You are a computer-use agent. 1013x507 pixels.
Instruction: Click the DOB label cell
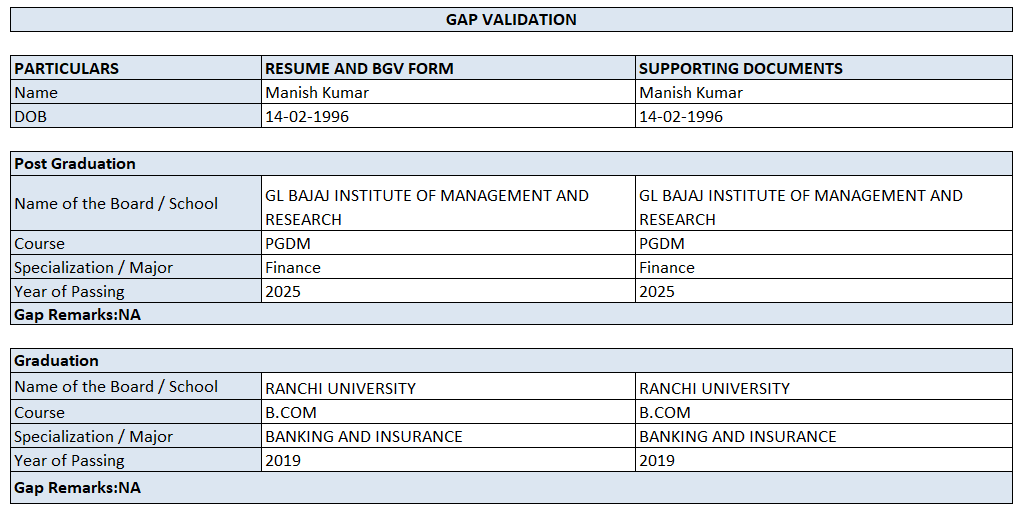pos(31,117)
